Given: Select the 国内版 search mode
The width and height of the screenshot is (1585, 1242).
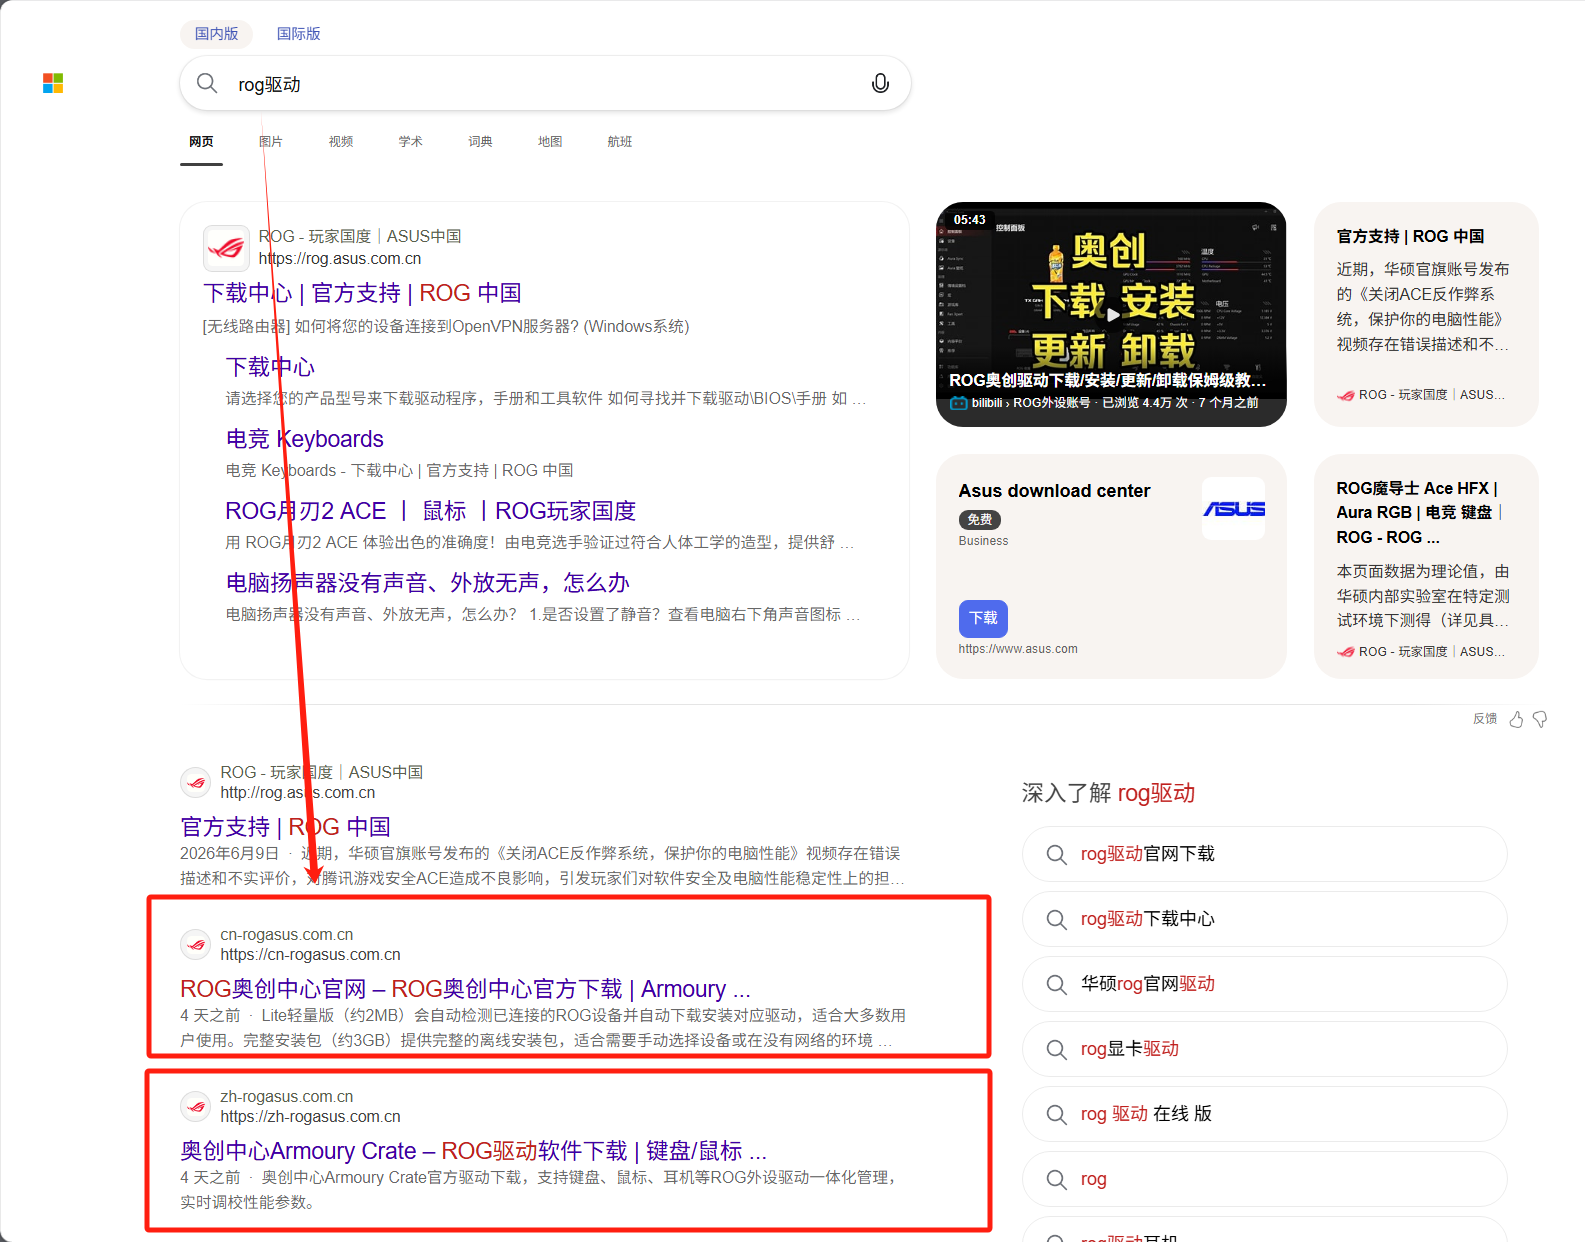Looking at the screenshot, I should click(x=216, y=33).
